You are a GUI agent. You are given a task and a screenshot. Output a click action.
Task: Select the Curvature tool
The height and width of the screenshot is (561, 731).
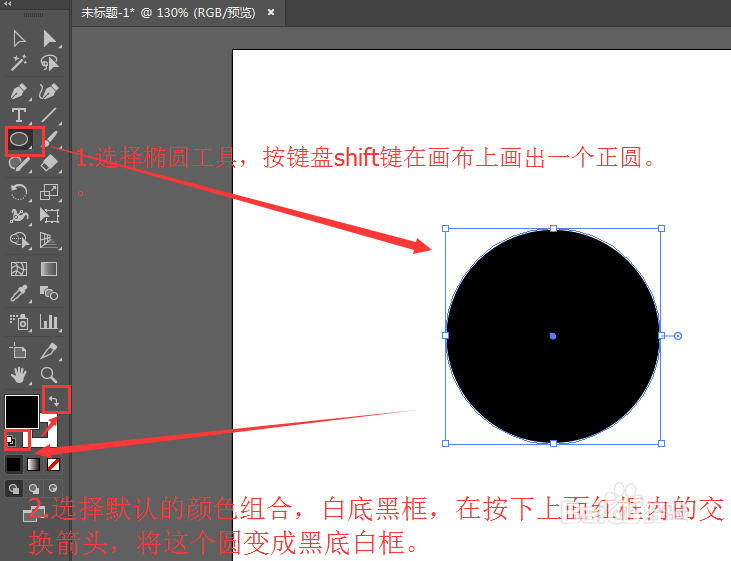pyautogui.click(x=48, y=91)
